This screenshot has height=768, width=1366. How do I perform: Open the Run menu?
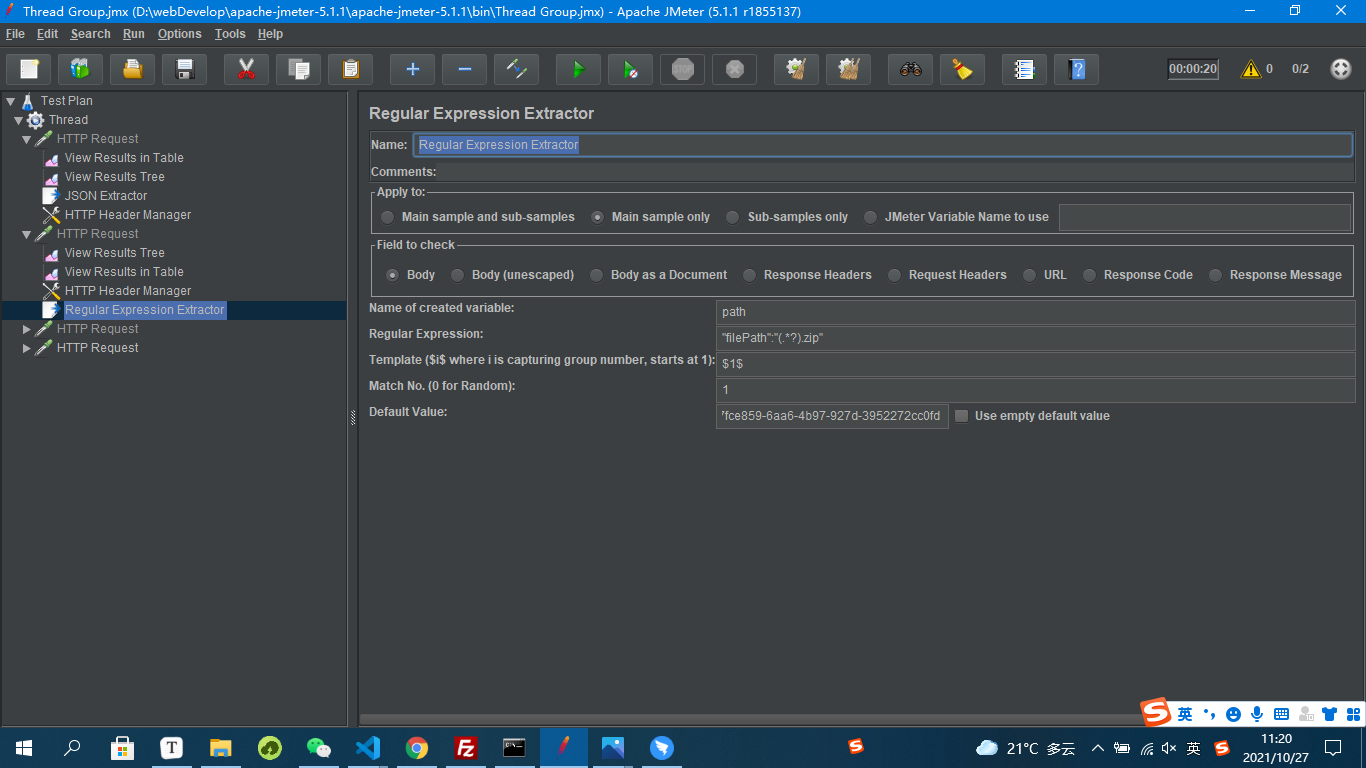pos(133,33)
